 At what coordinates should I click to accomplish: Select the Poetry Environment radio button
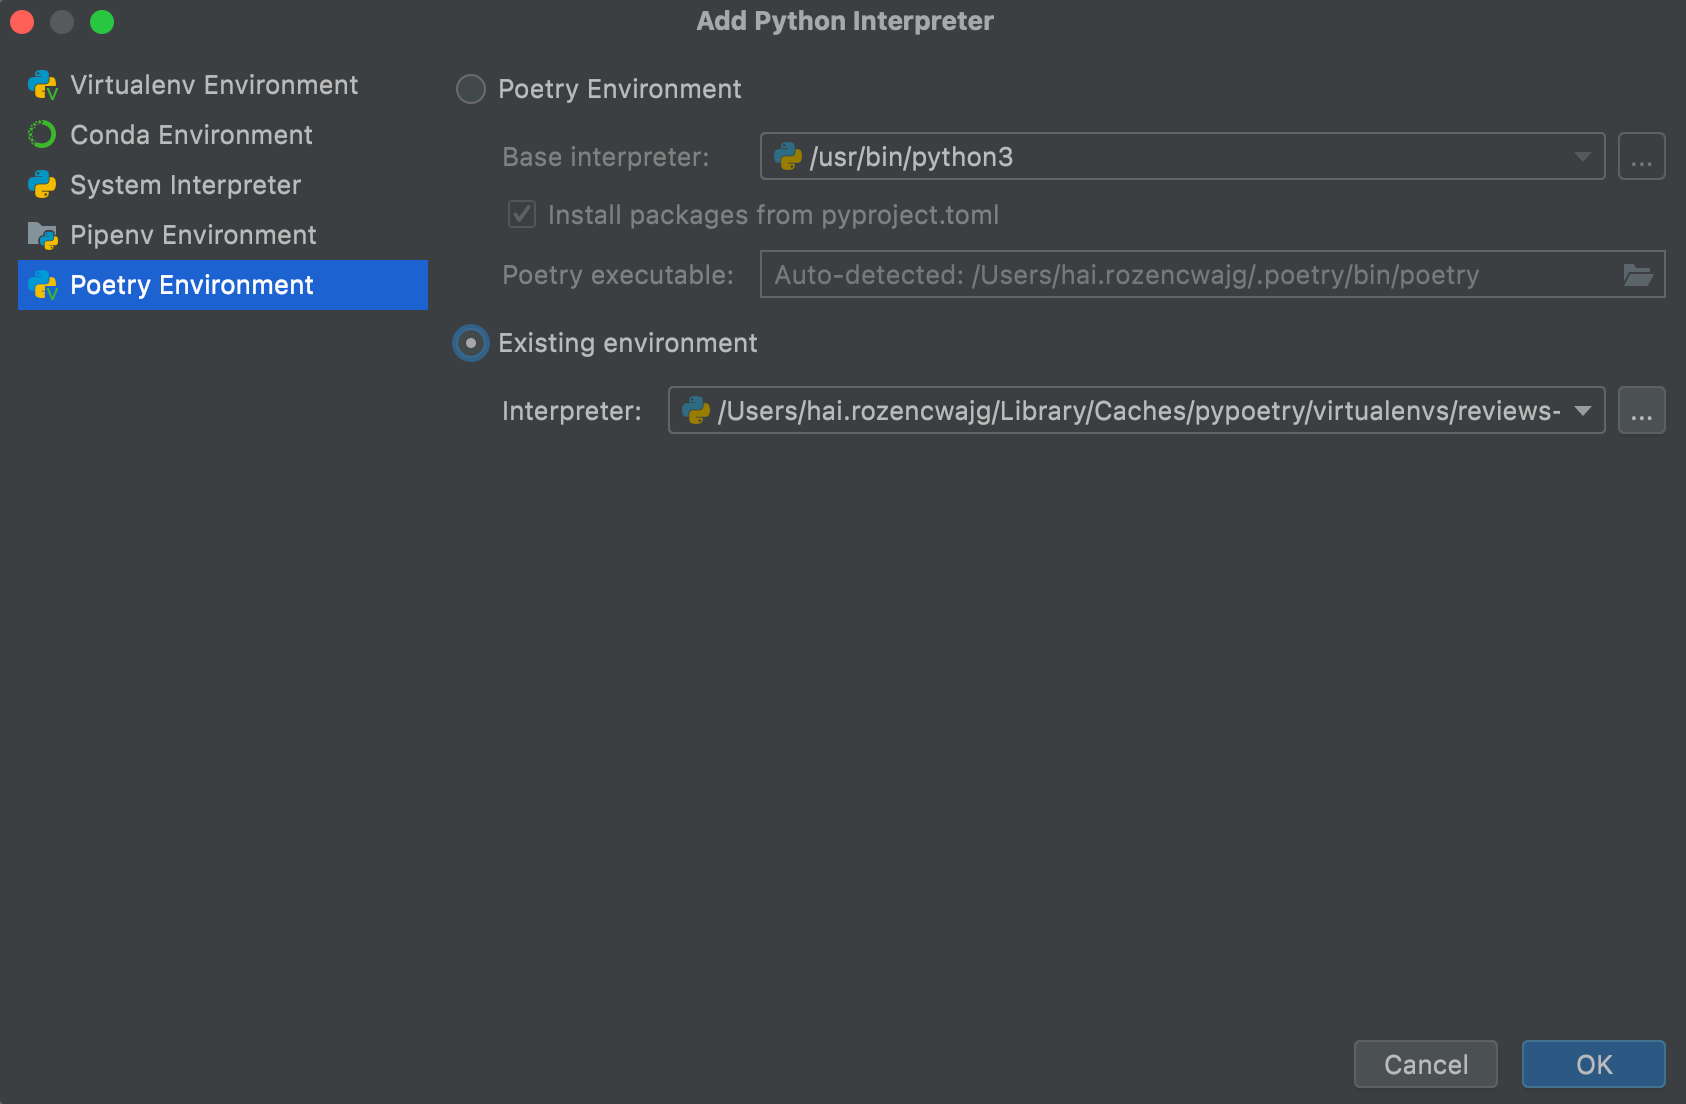click(x=471, y=89)
